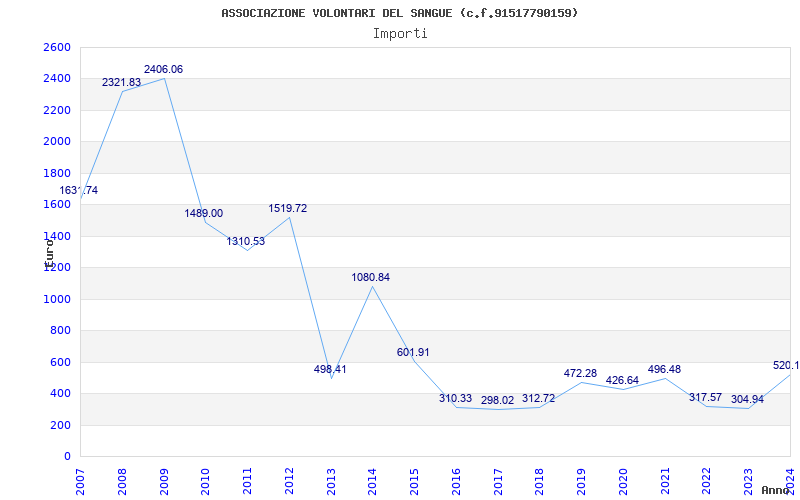
Task: Click the 426.64 data label
Action: pos(622,381)
